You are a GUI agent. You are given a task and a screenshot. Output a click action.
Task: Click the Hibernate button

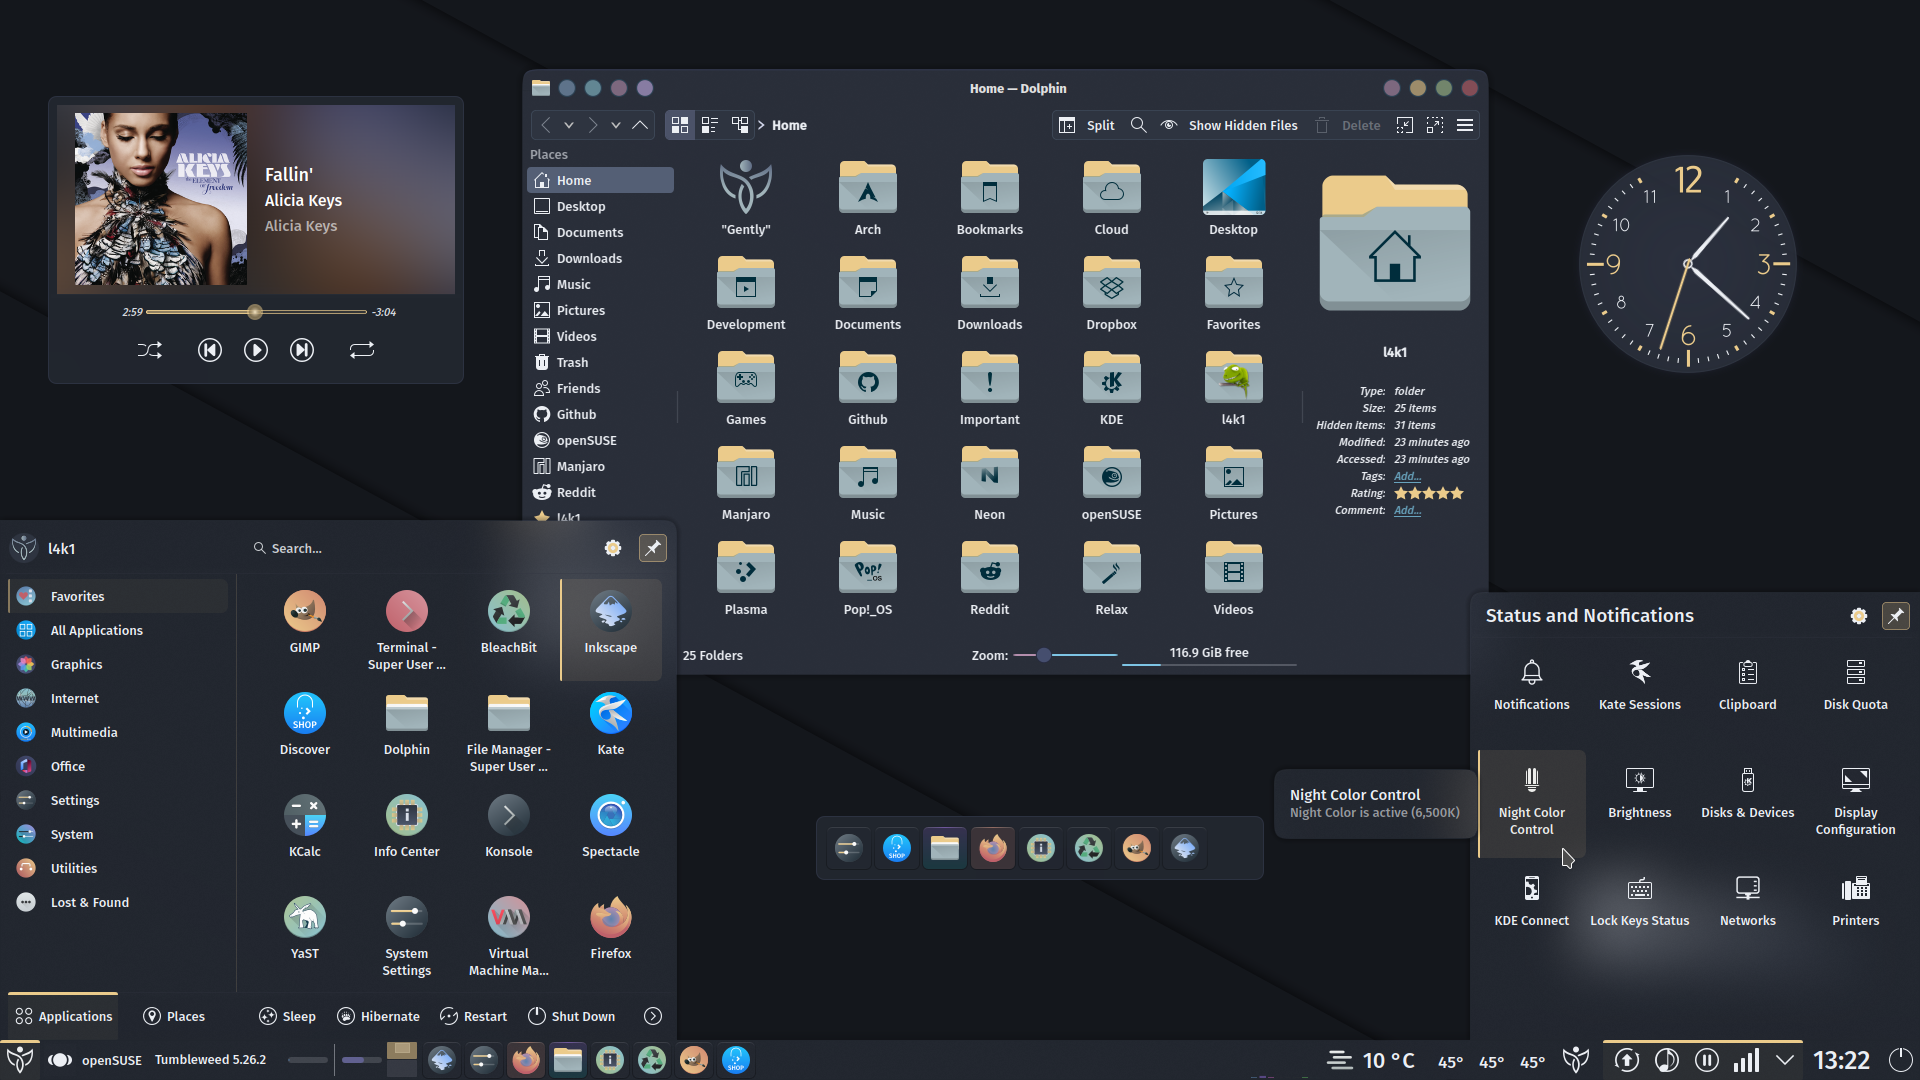tap(378, 1016)
